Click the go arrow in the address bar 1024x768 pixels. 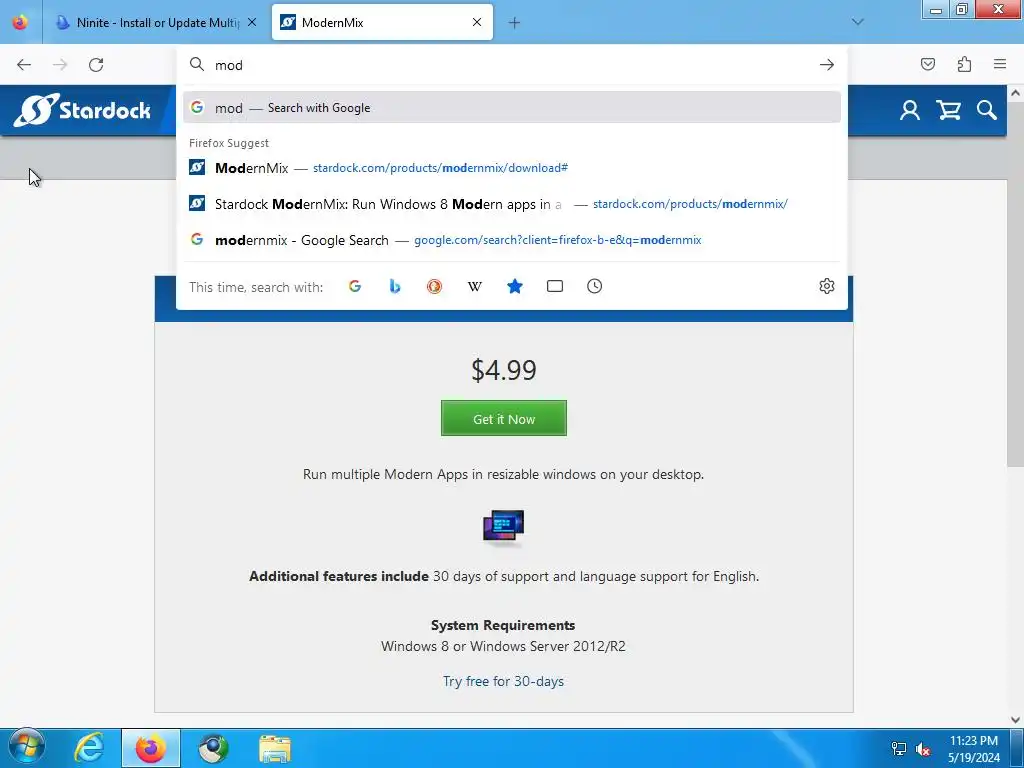[827, 65]
